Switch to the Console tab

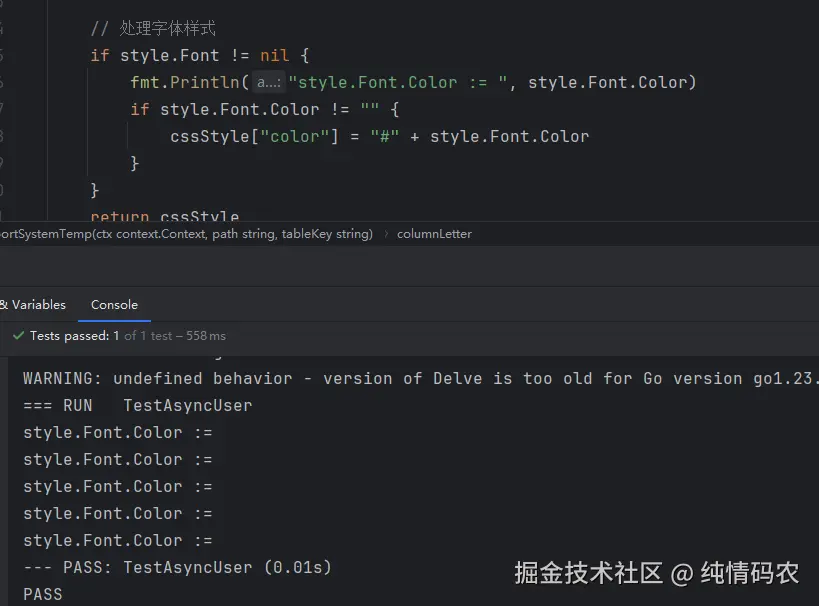click(x=114, y=305)
